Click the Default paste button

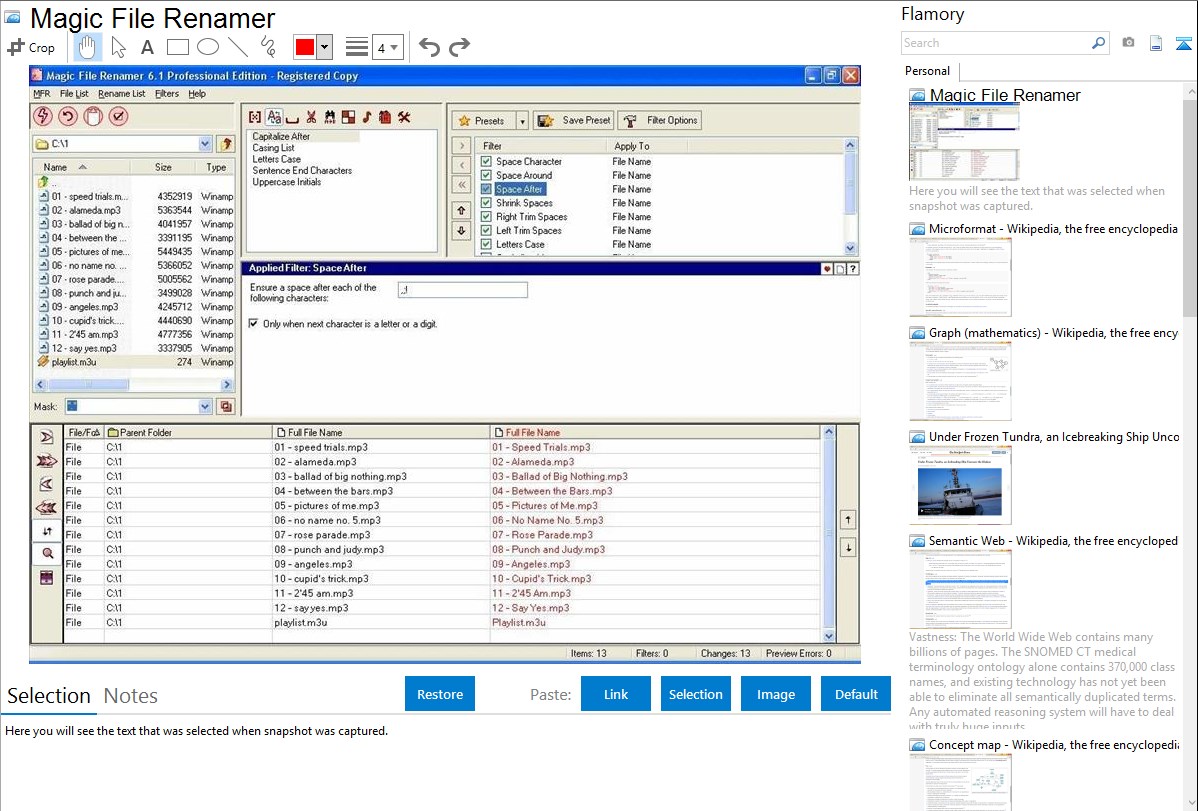(856, 694)
